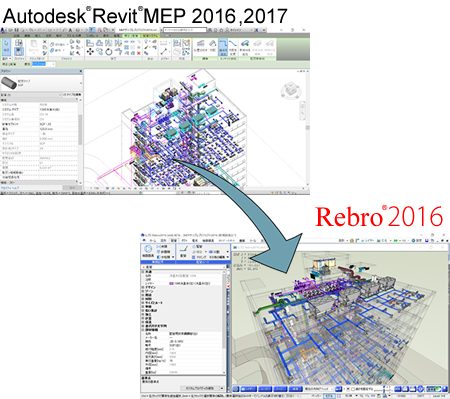Open the element type dropdown atop Rebro properties
The image size is (450, 399).
coord(185,267)
